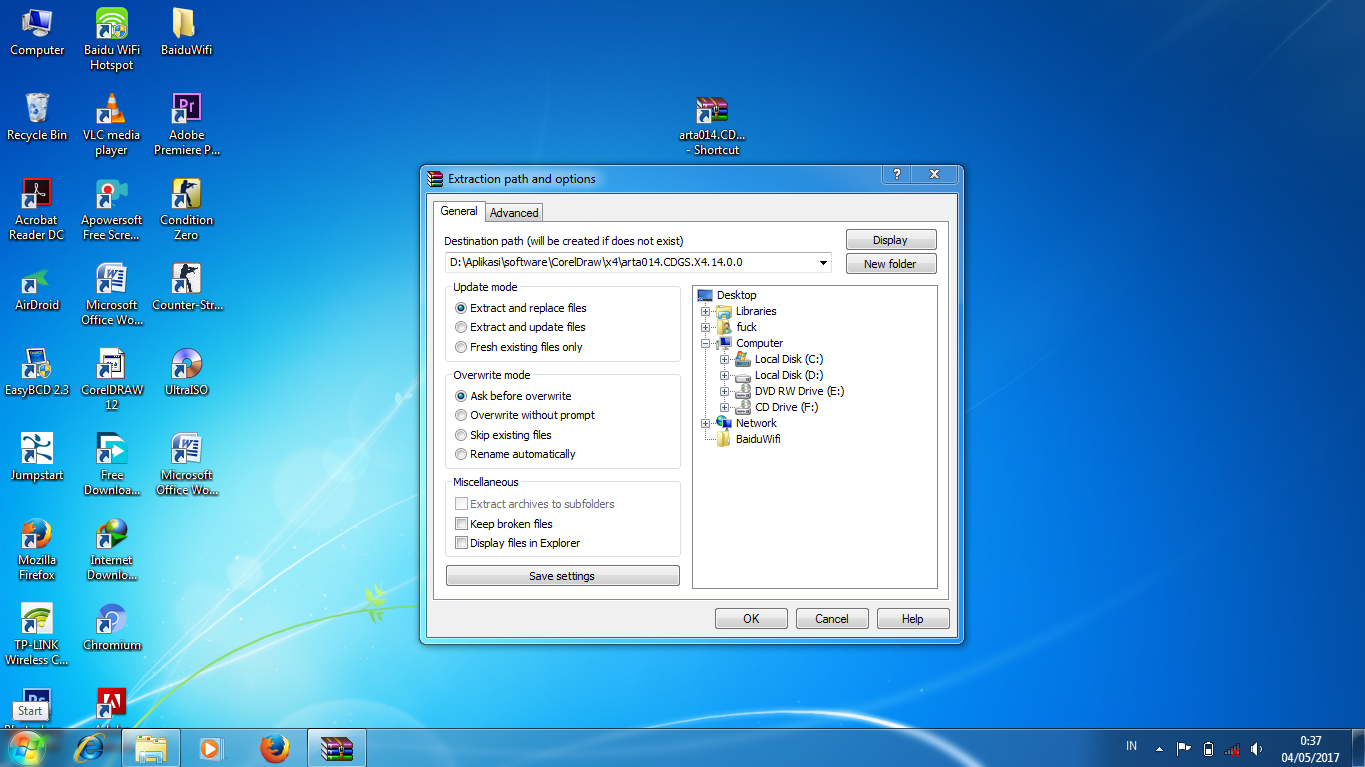Click the dialog's question mark help button
This screenshot has width=1365, height=767.
896,174
